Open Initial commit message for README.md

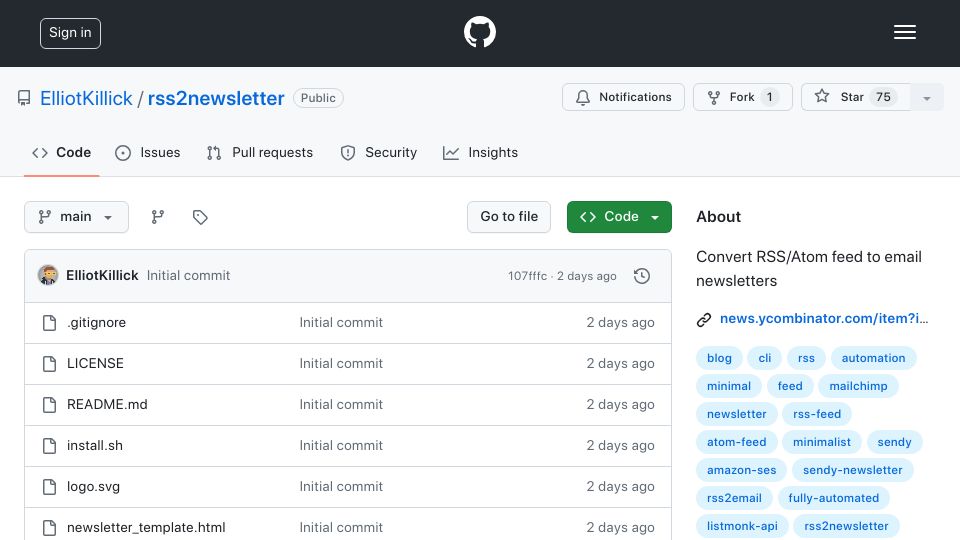341,405
